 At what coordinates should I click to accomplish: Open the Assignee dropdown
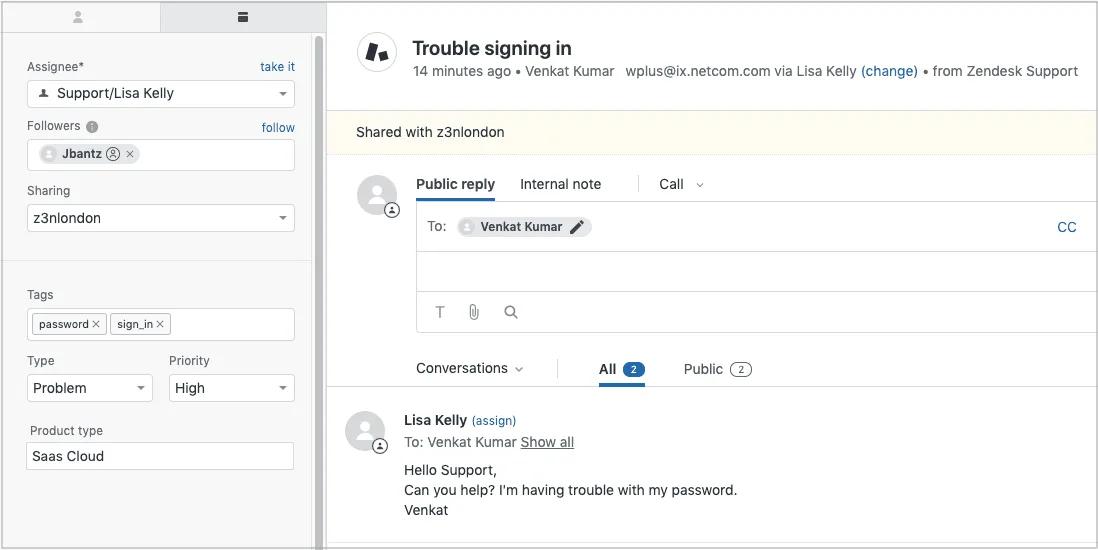[x=161, y=94]
